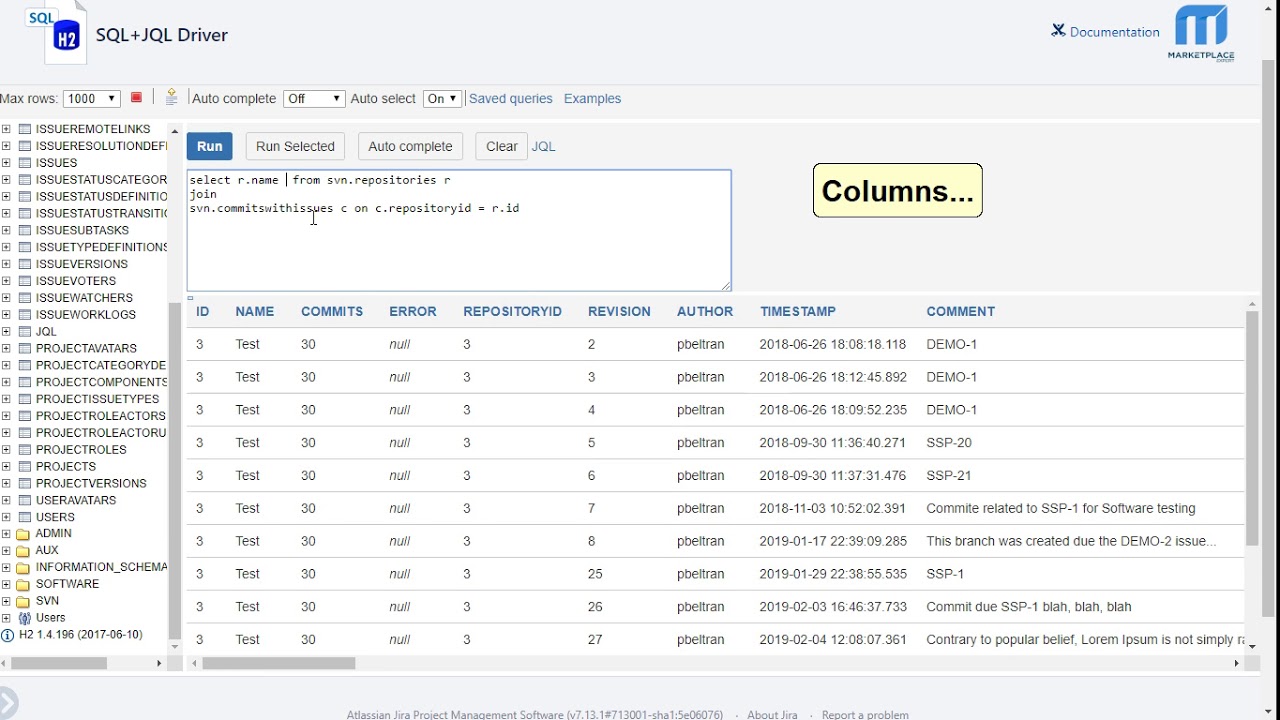
Task: Click the table icon beside USERAVATARS
Action: pyautogui.click(x=25, y=500)
